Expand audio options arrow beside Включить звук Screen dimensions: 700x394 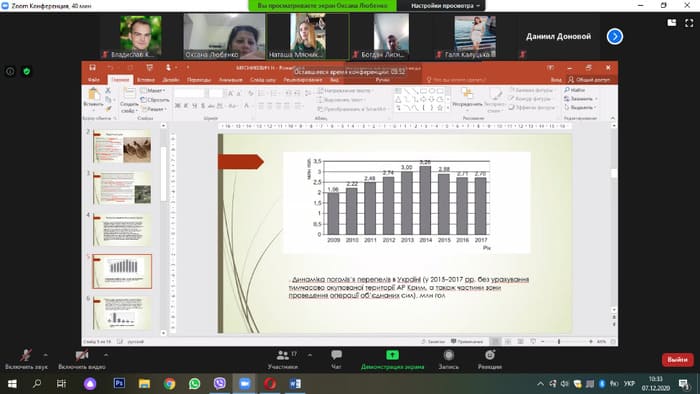click(45, 355)
